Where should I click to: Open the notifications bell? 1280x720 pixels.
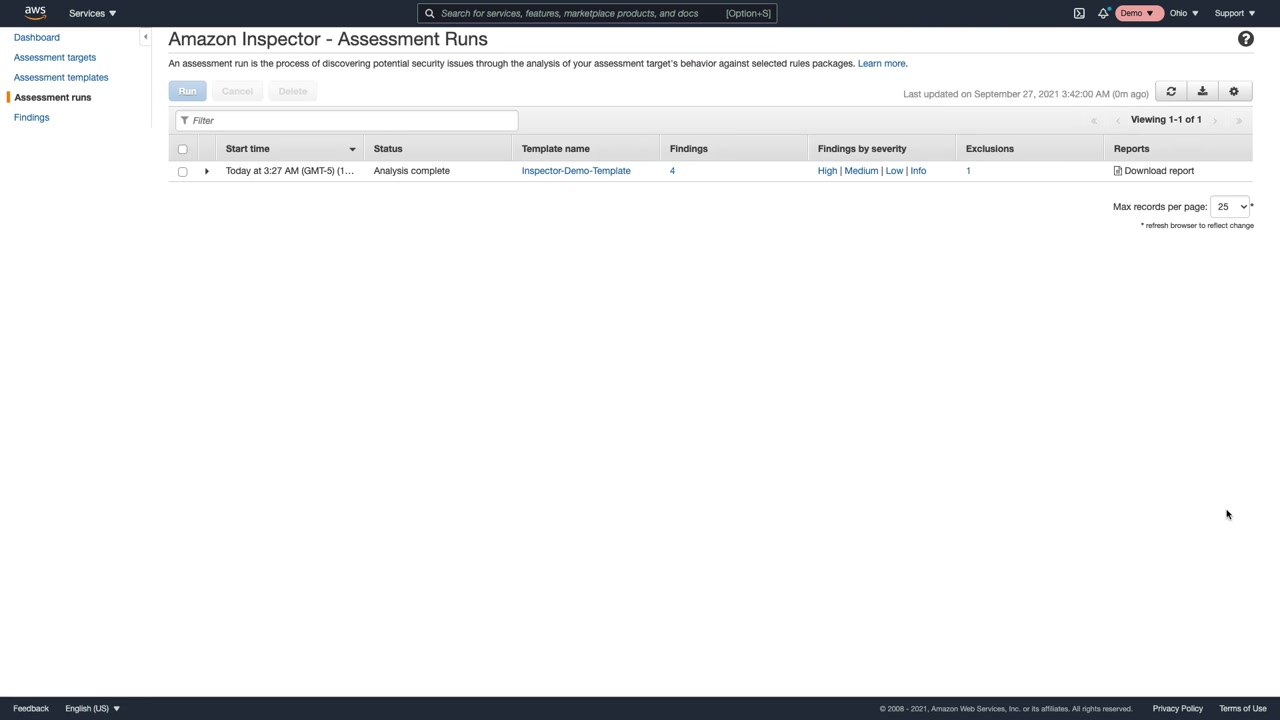point(1103,13)
